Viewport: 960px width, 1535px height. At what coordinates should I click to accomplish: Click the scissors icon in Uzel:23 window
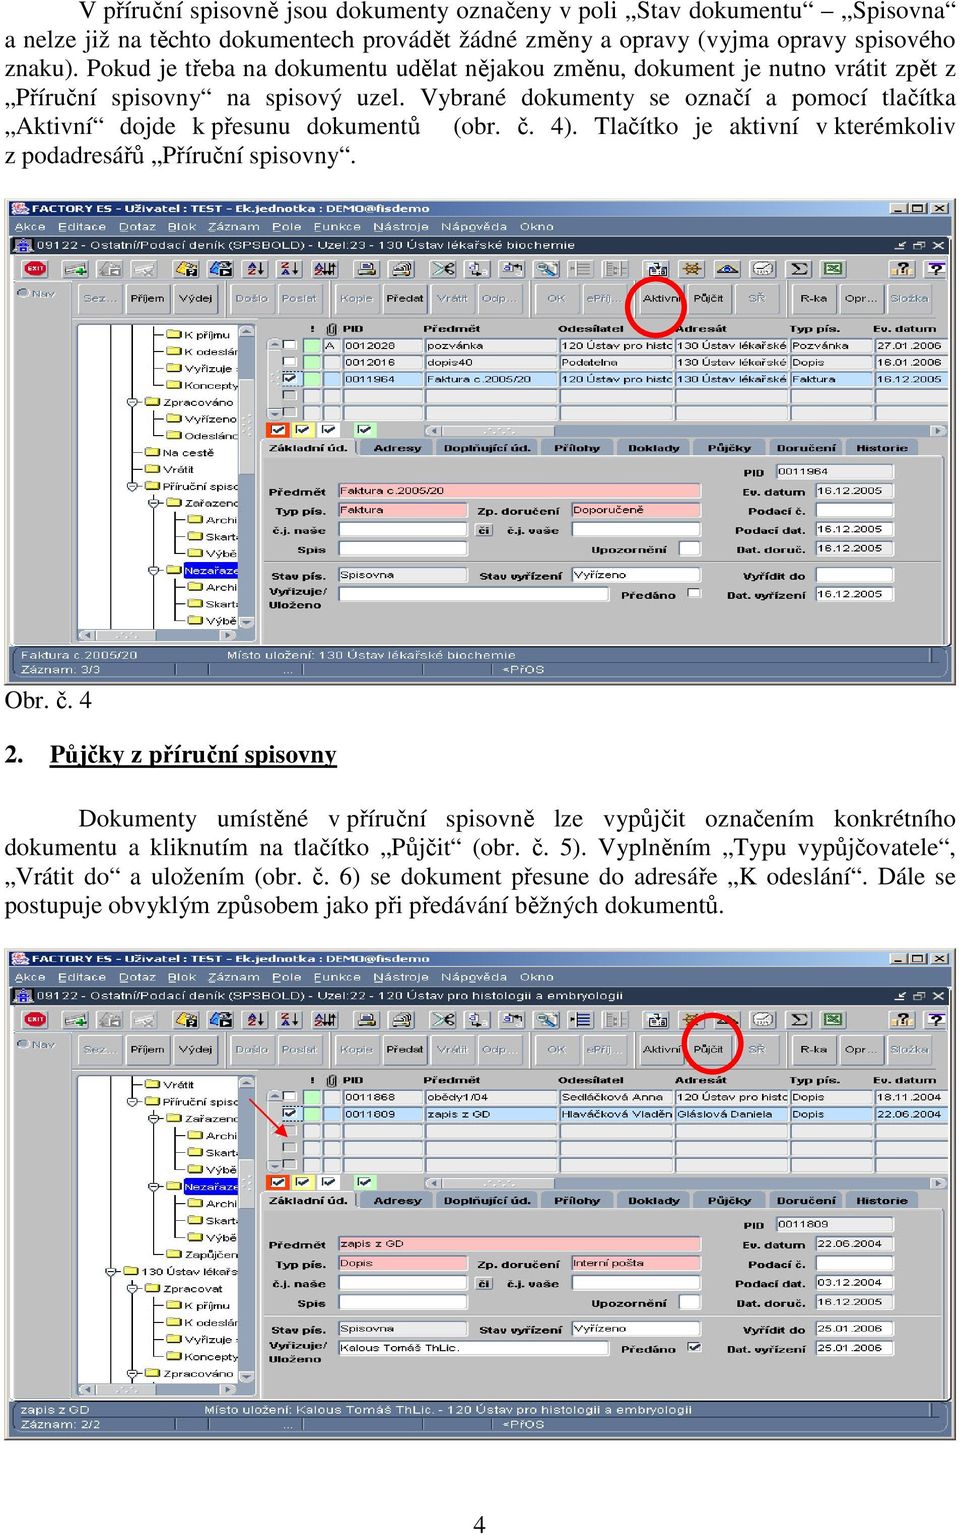[443, 268]
